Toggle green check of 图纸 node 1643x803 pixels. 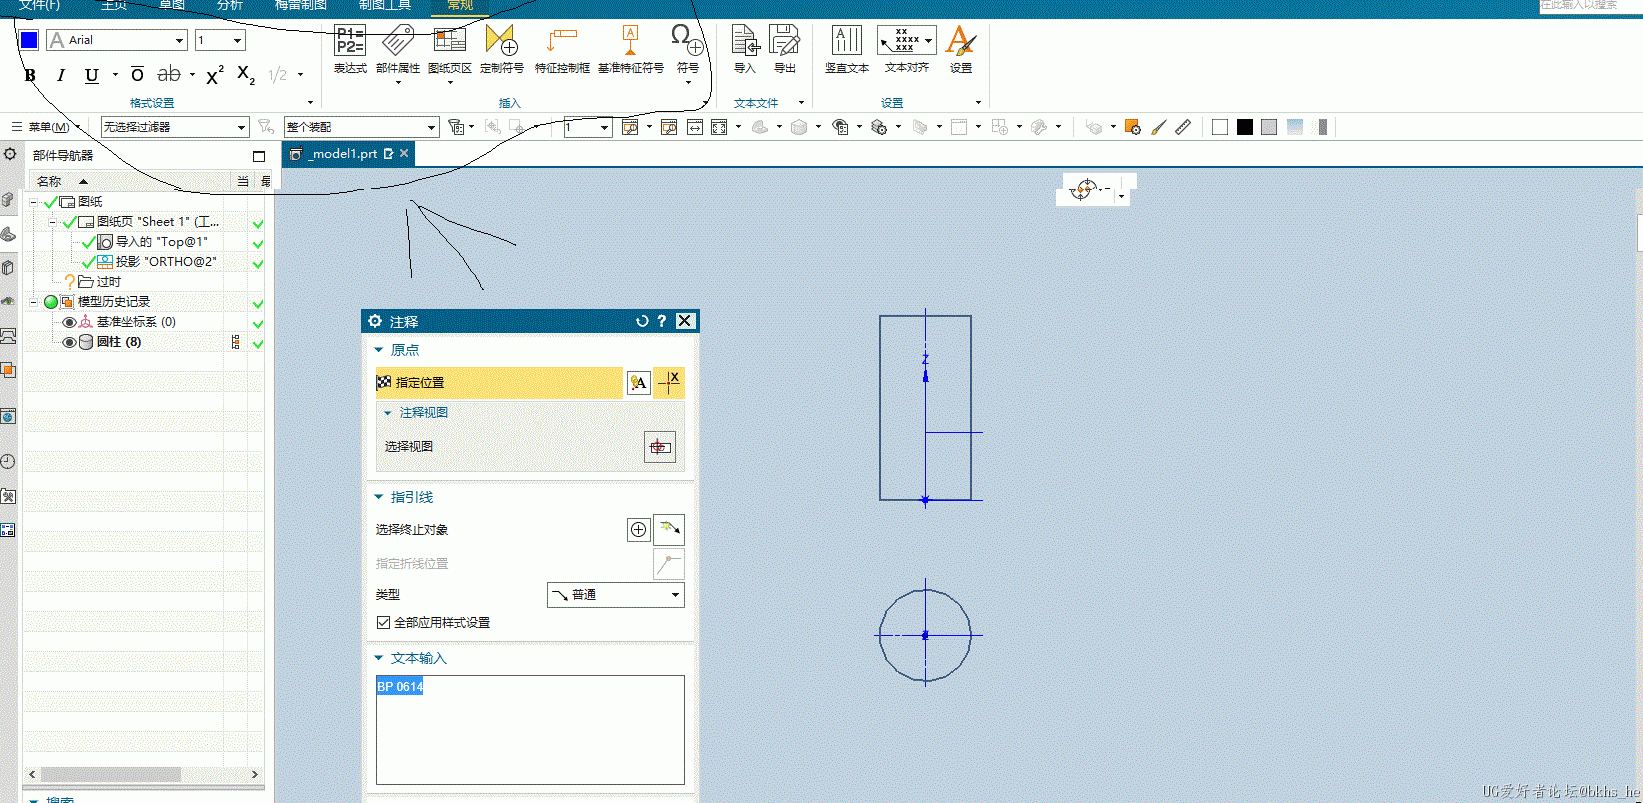50,202
